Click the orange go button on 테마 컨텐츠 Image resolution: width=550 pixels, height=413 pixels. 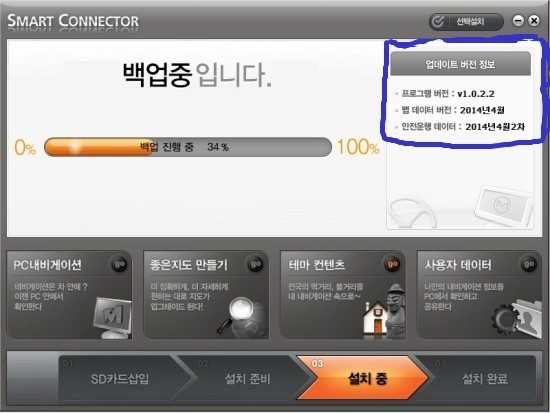pyautogui.click(x=393, y=264)
